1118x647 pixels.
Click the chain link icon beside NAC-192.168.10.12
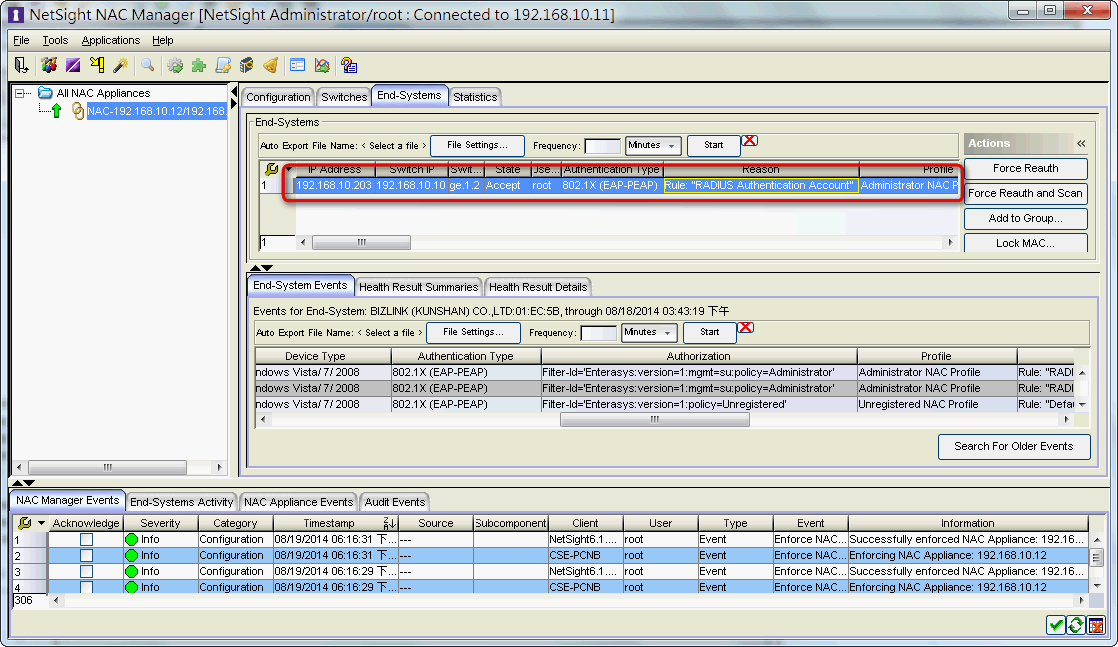(x=78, y=111)
